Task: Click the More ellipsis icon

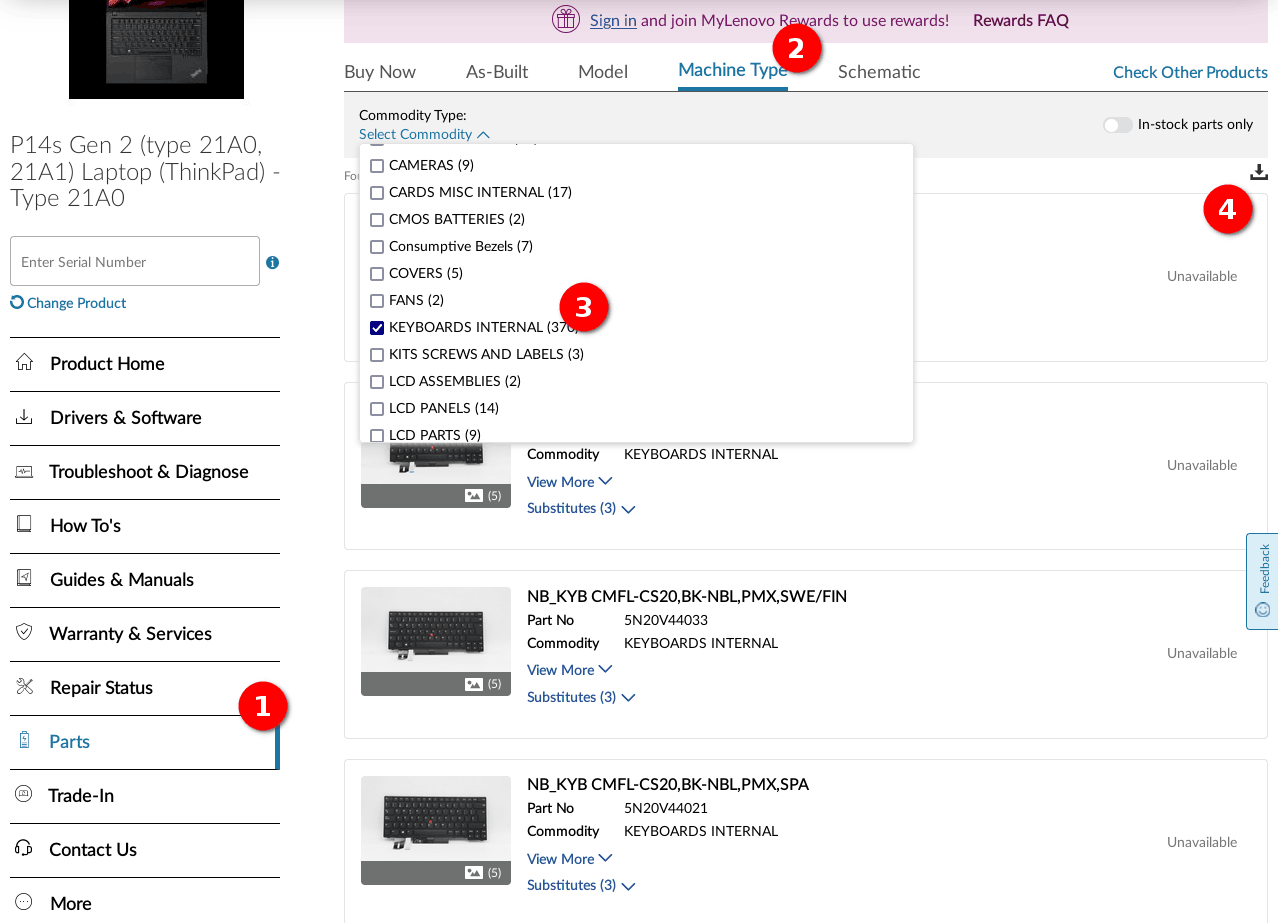Action: [x=24, y=902]
